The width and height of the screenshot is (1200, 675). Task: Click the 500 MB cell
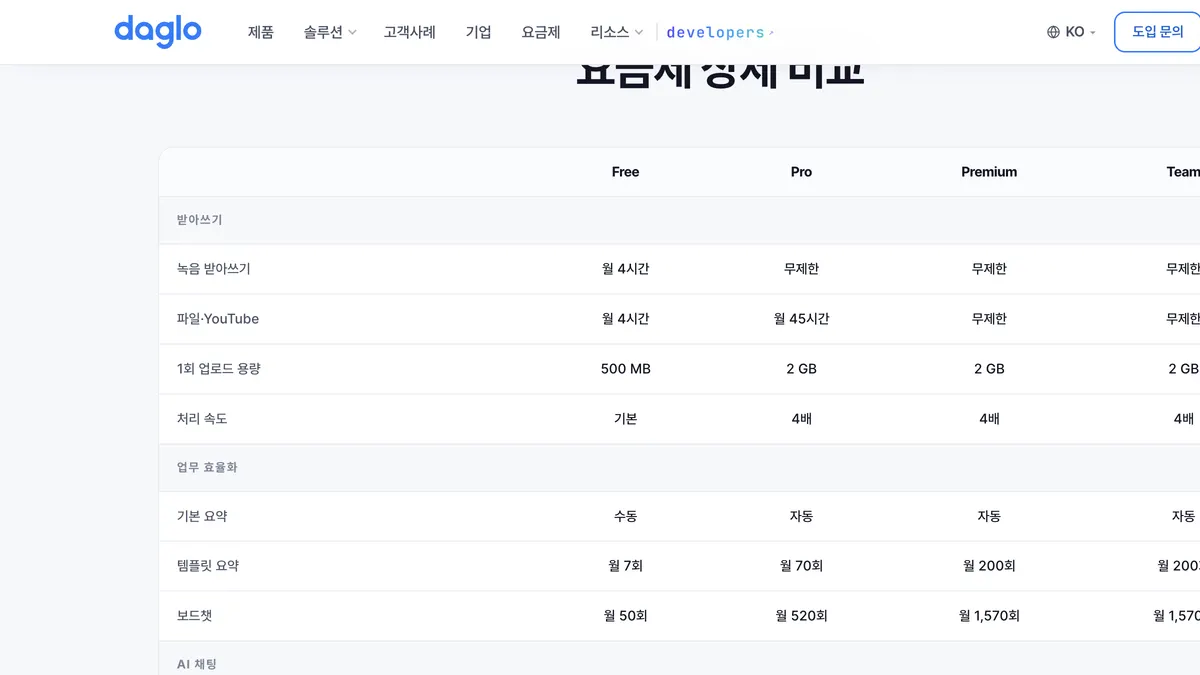click(626, 369)
